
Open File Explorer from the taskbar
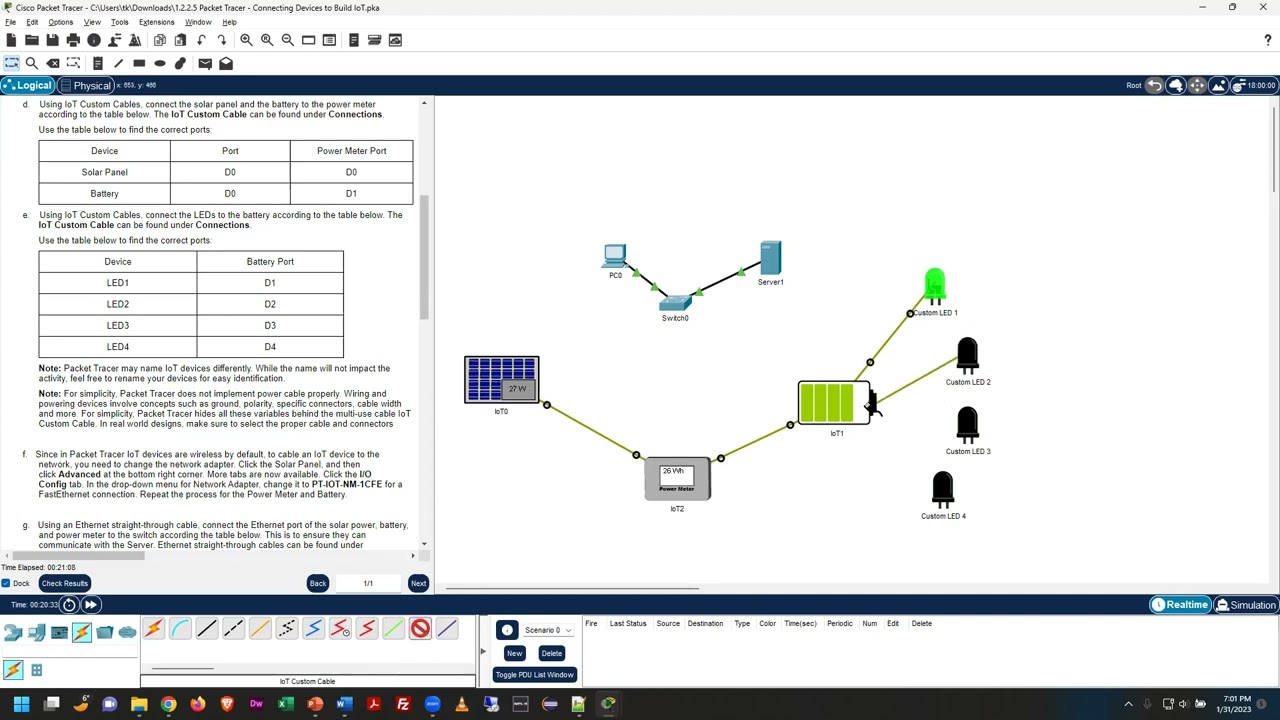(139, 704)
